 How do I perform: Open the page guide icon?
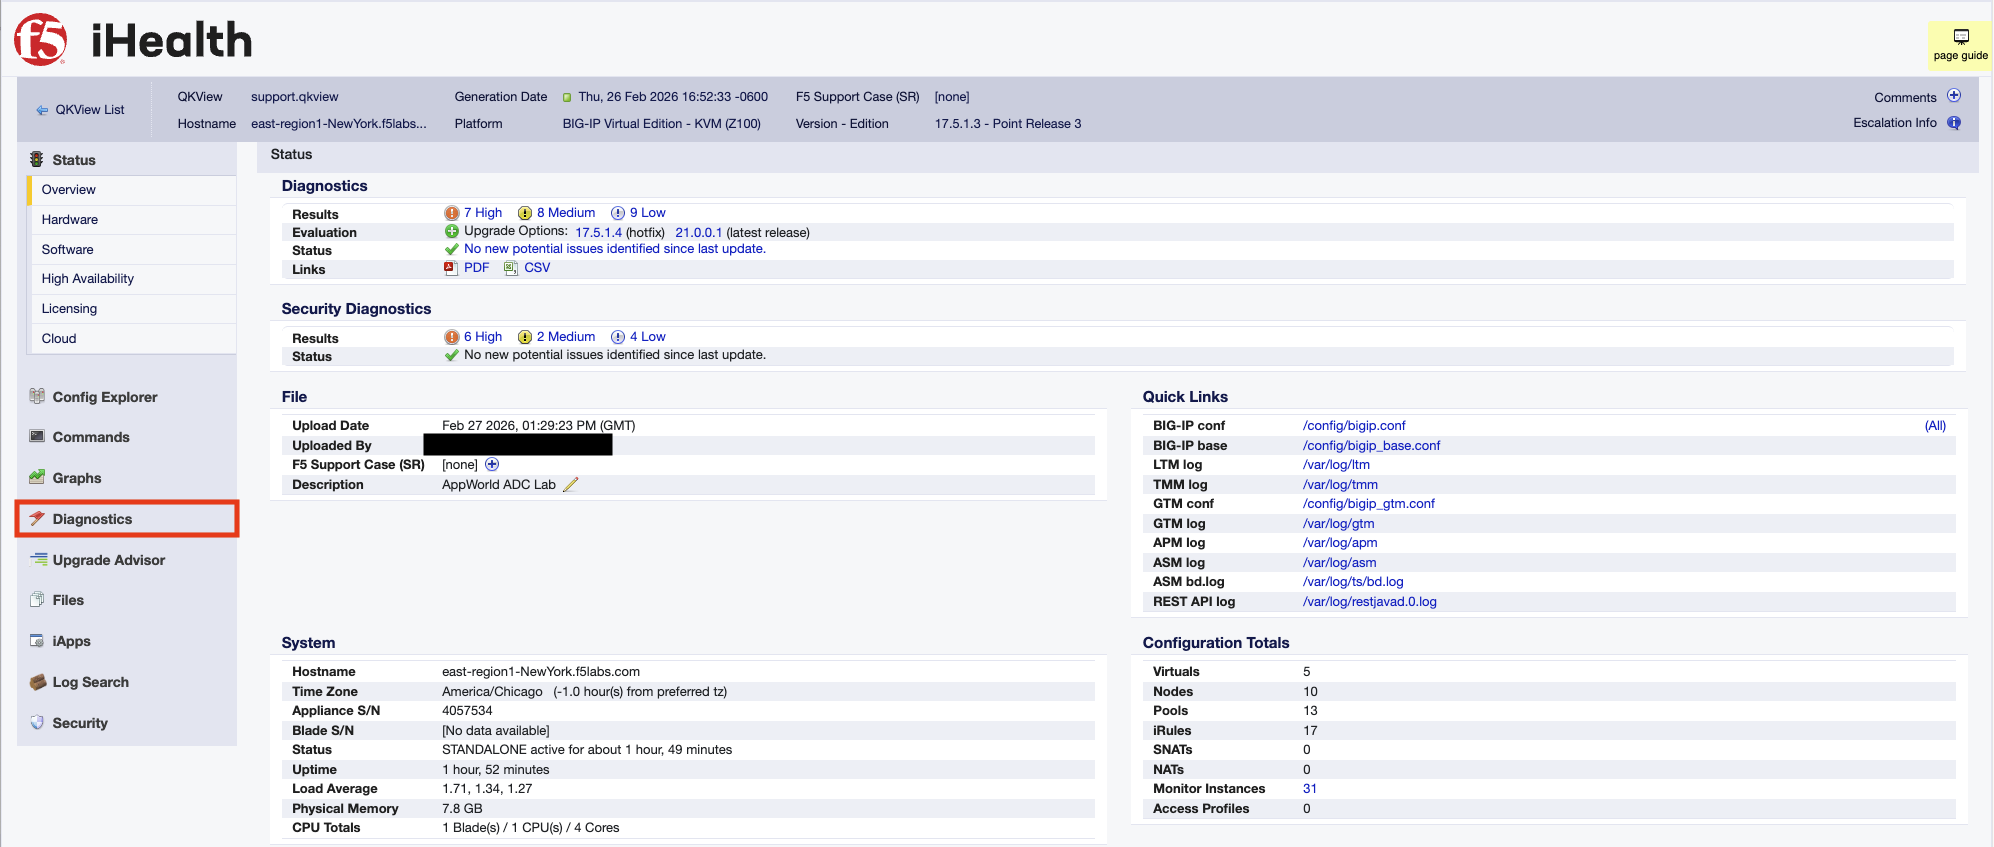pyautogui.click(x=1961, y=37)
